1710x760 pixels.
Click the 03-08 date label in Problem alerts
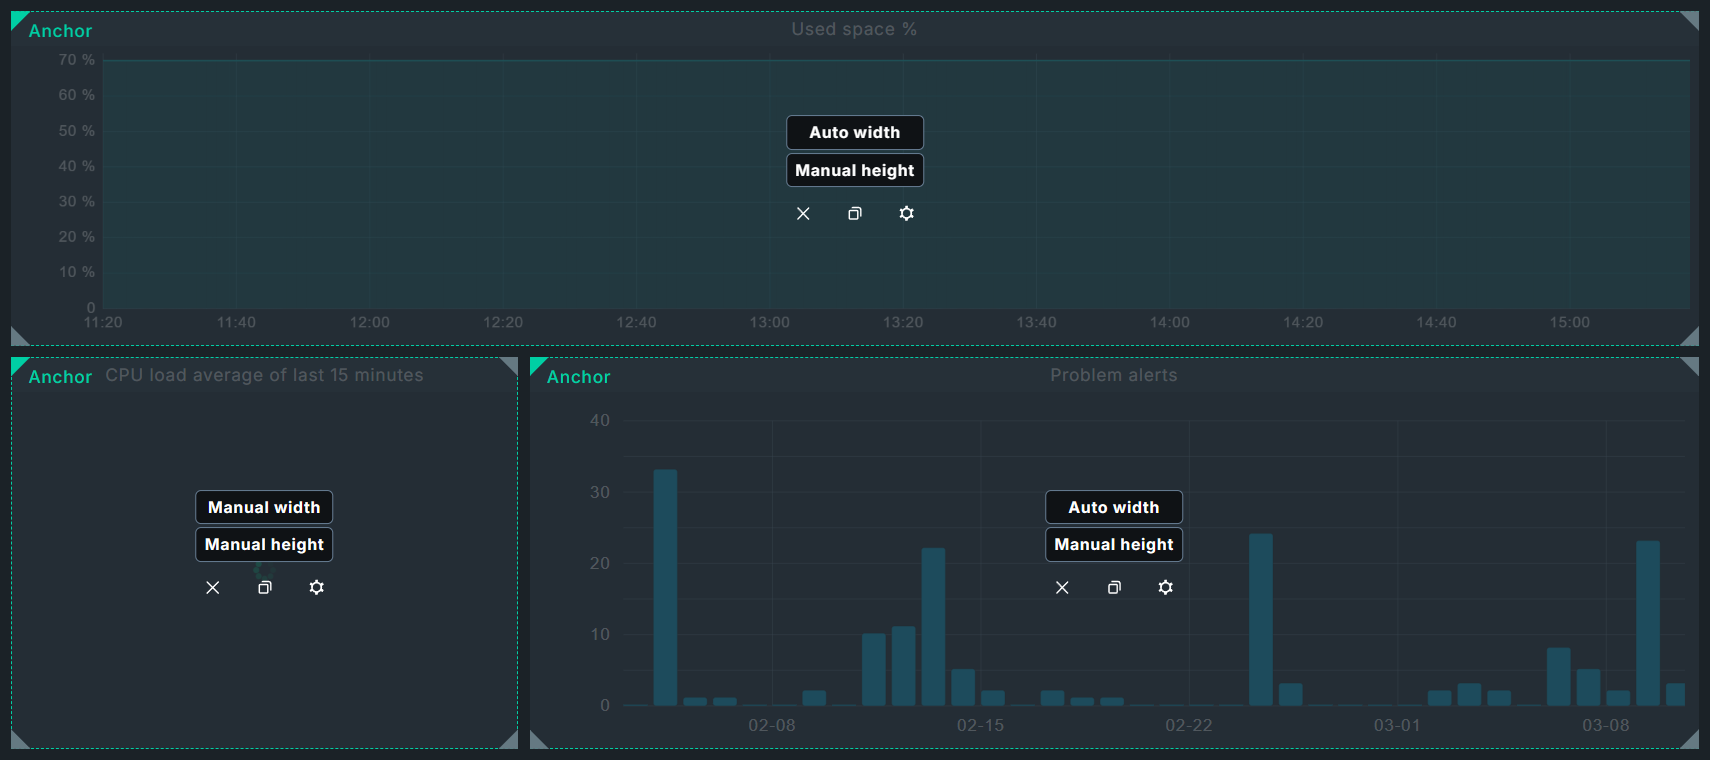coord(1606,725)
